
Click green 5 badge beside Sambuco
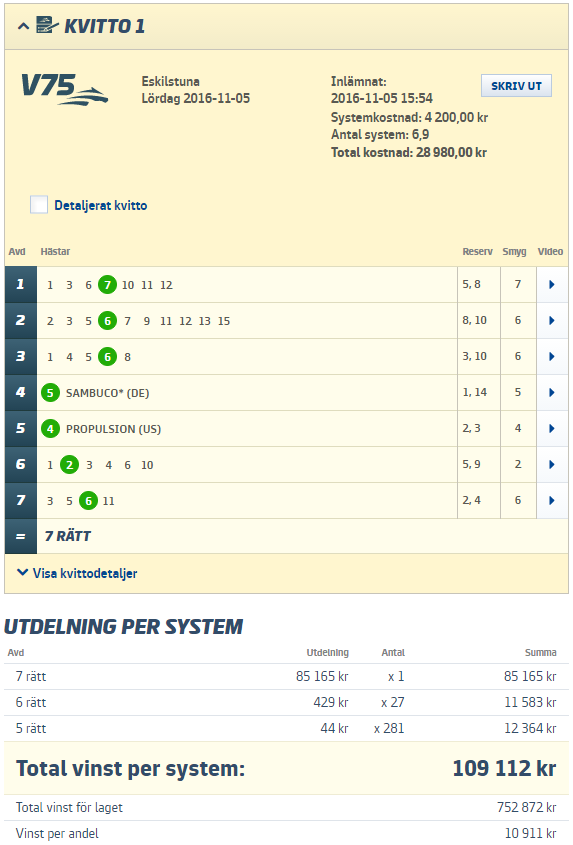tap(50, 393)
